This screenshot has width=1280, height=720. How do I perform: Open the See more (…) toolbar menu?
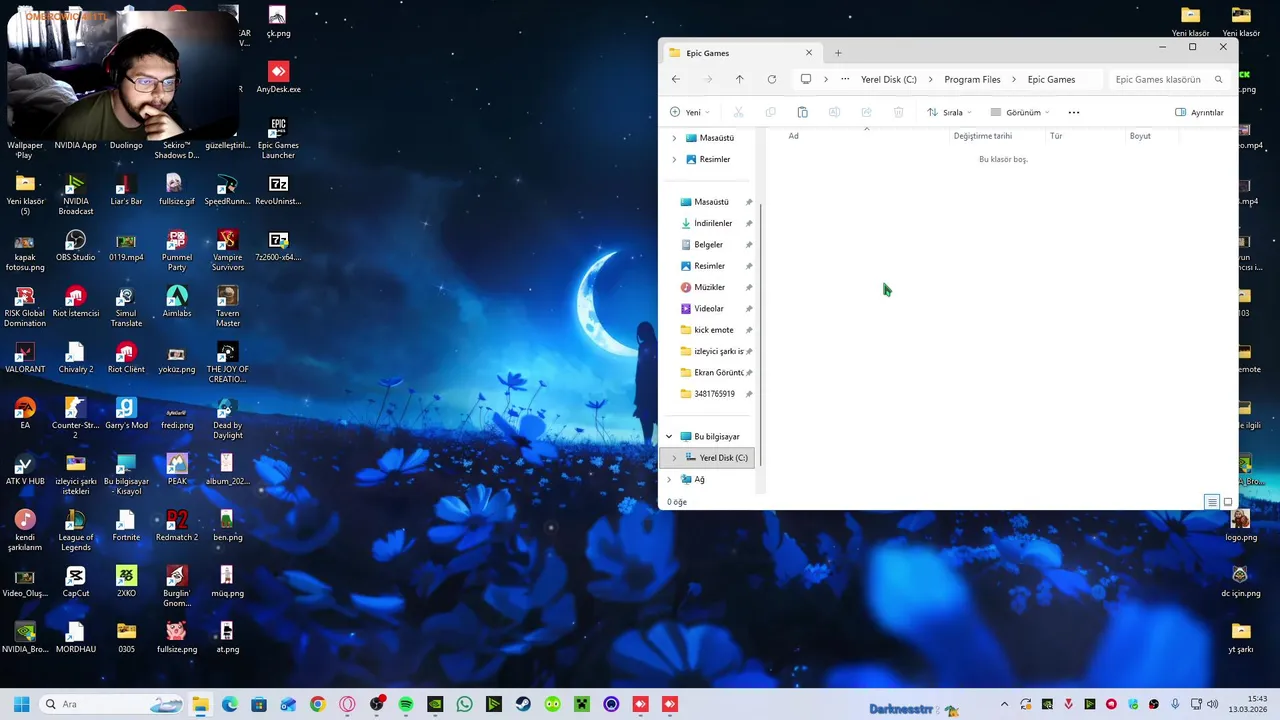click(1073, 112)
